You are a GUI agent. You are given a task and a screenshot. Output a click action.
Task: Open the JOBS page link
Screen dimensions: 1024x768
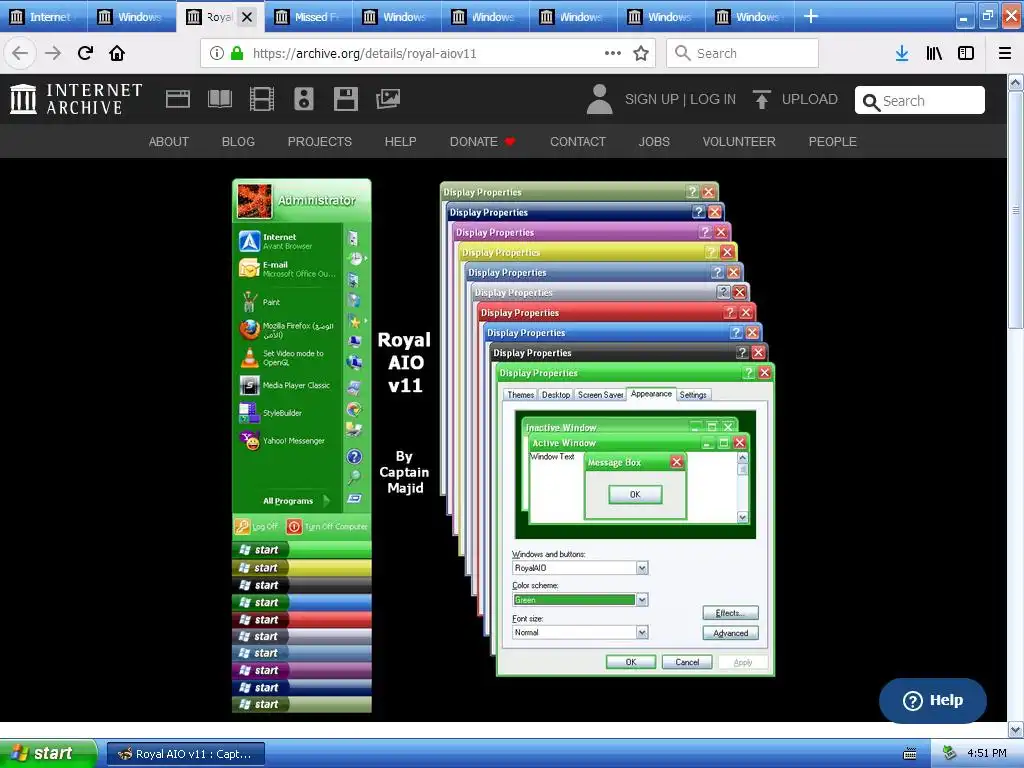(x=654, y=142)
